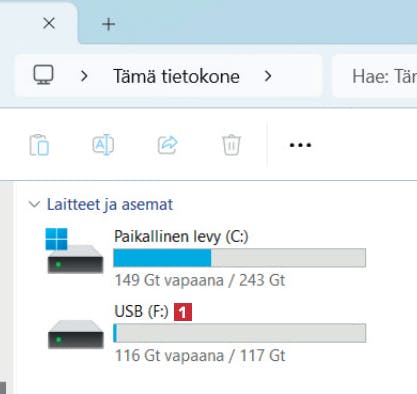Click Tämä tietokone breadcrumb
The height and width of the screenshot is (394, 417).
(176, 76)
